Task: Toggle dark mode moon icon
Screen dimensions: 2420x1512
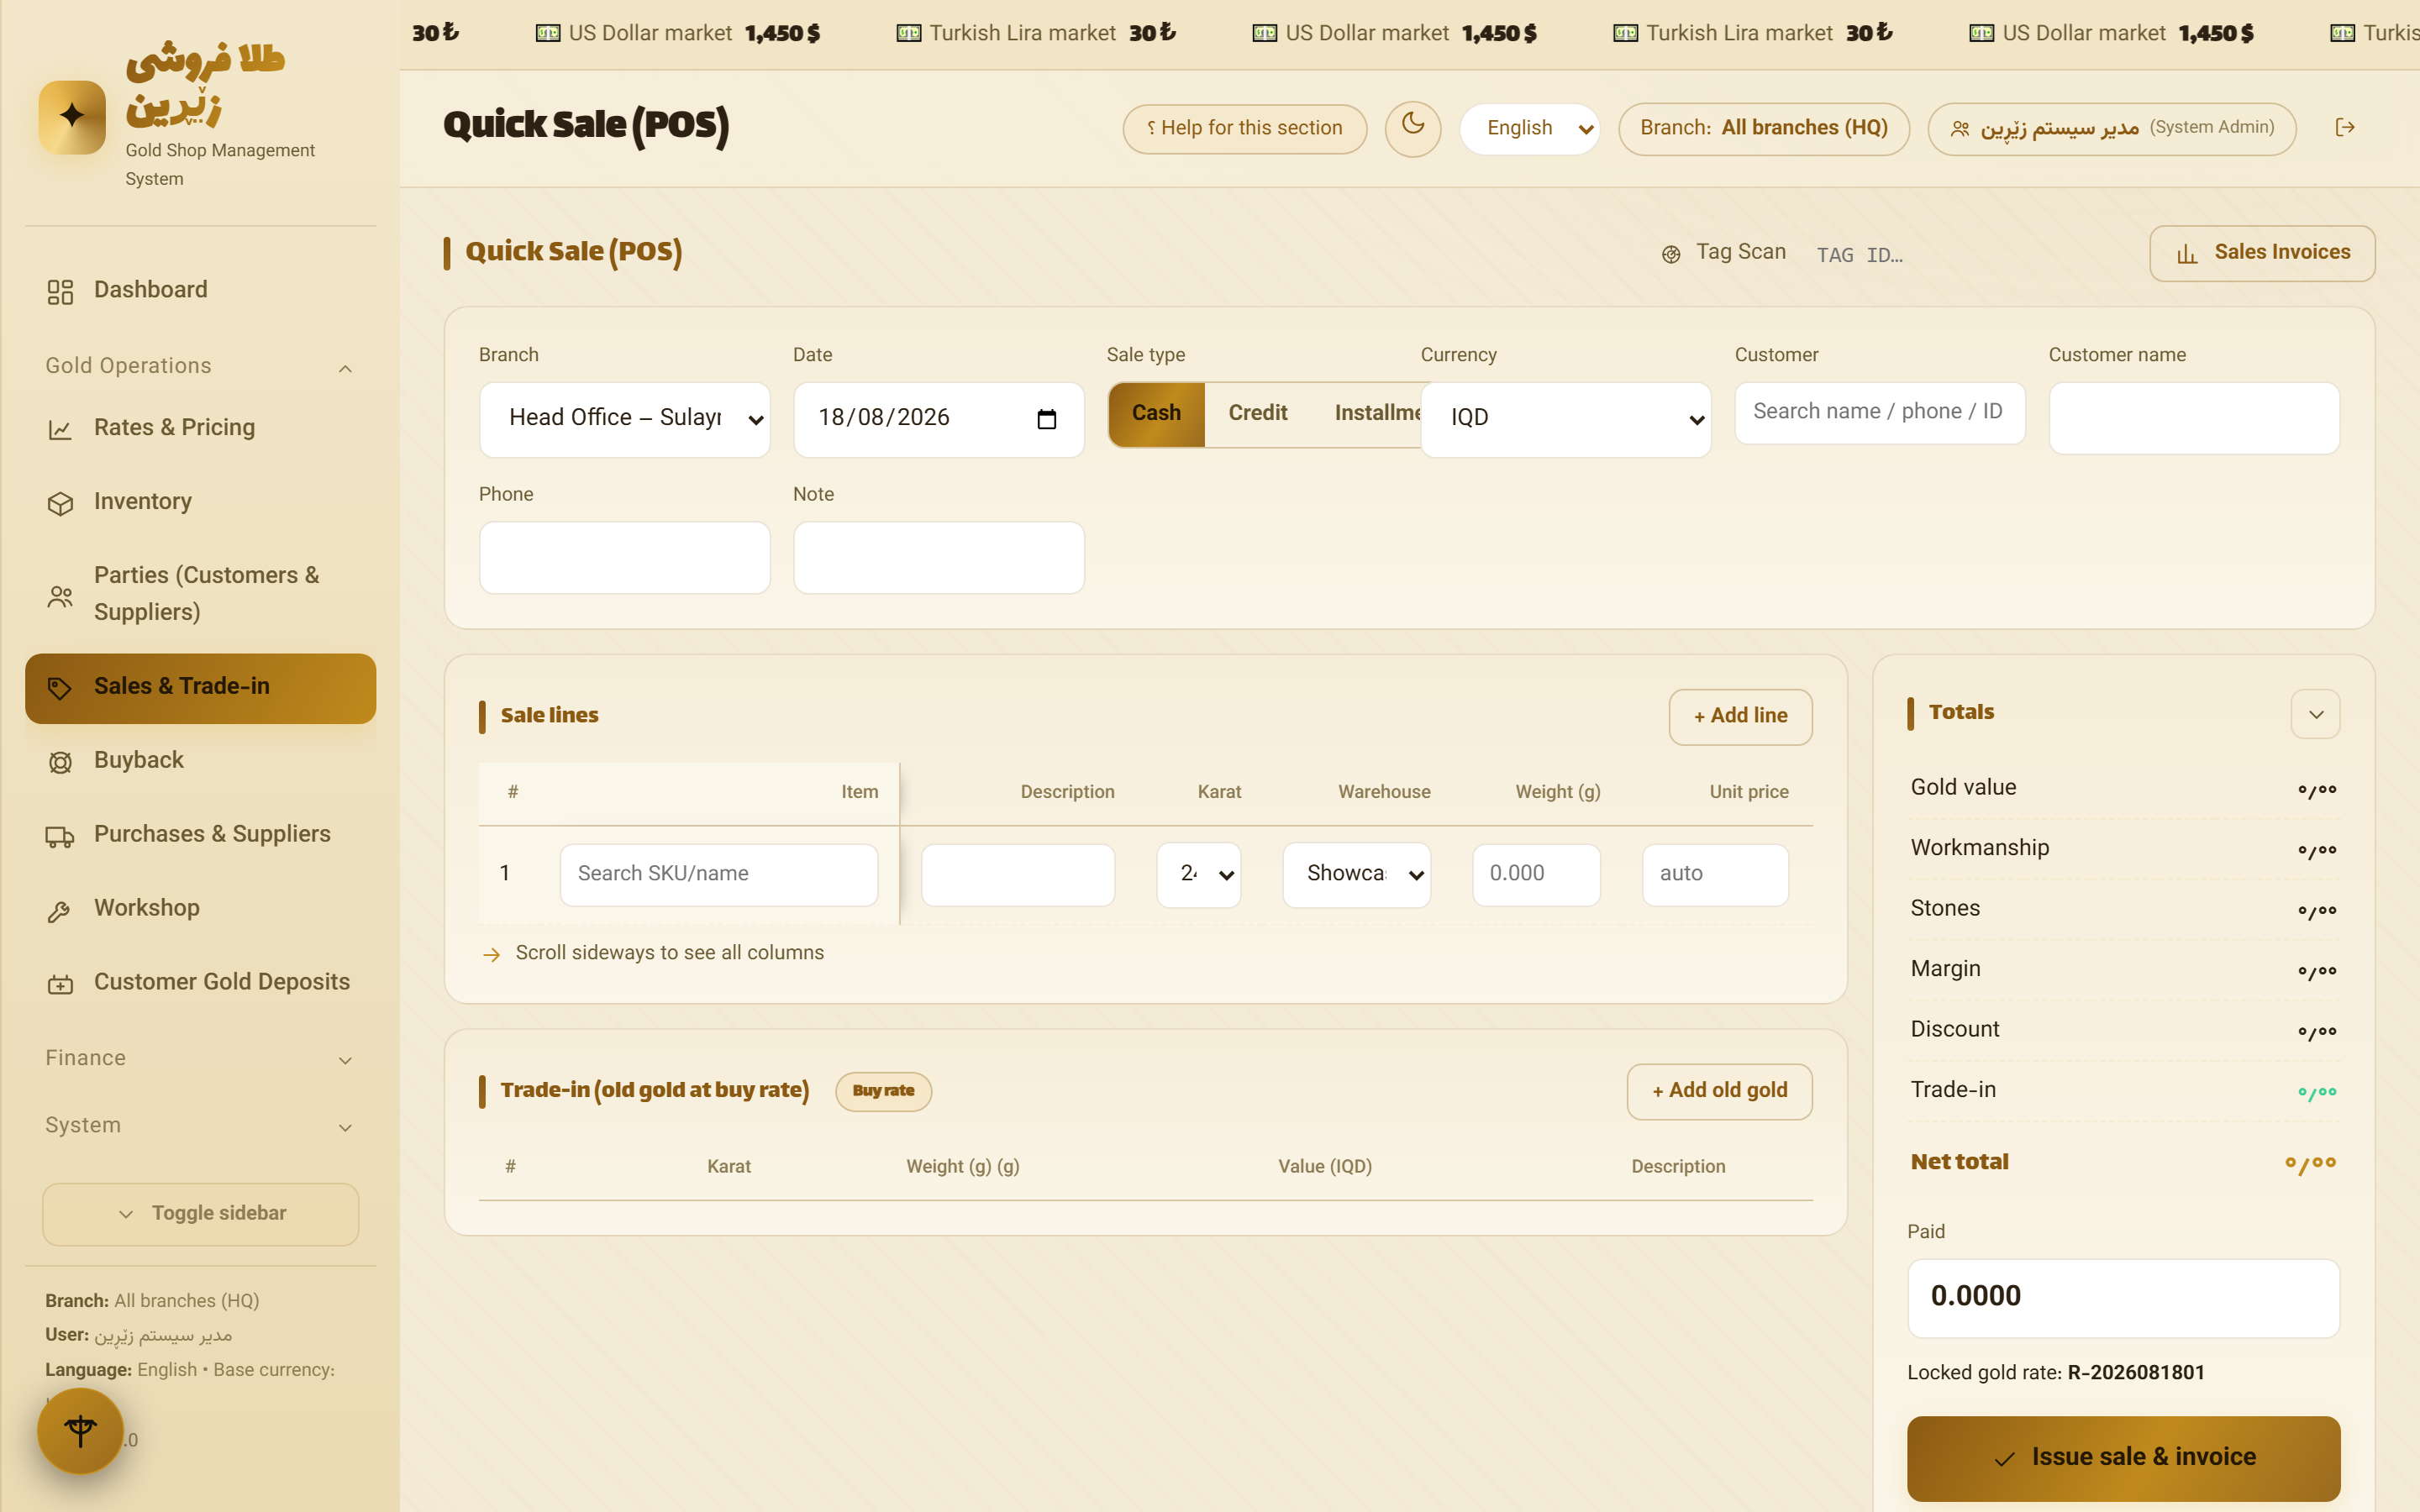Action: (1412, 128)
